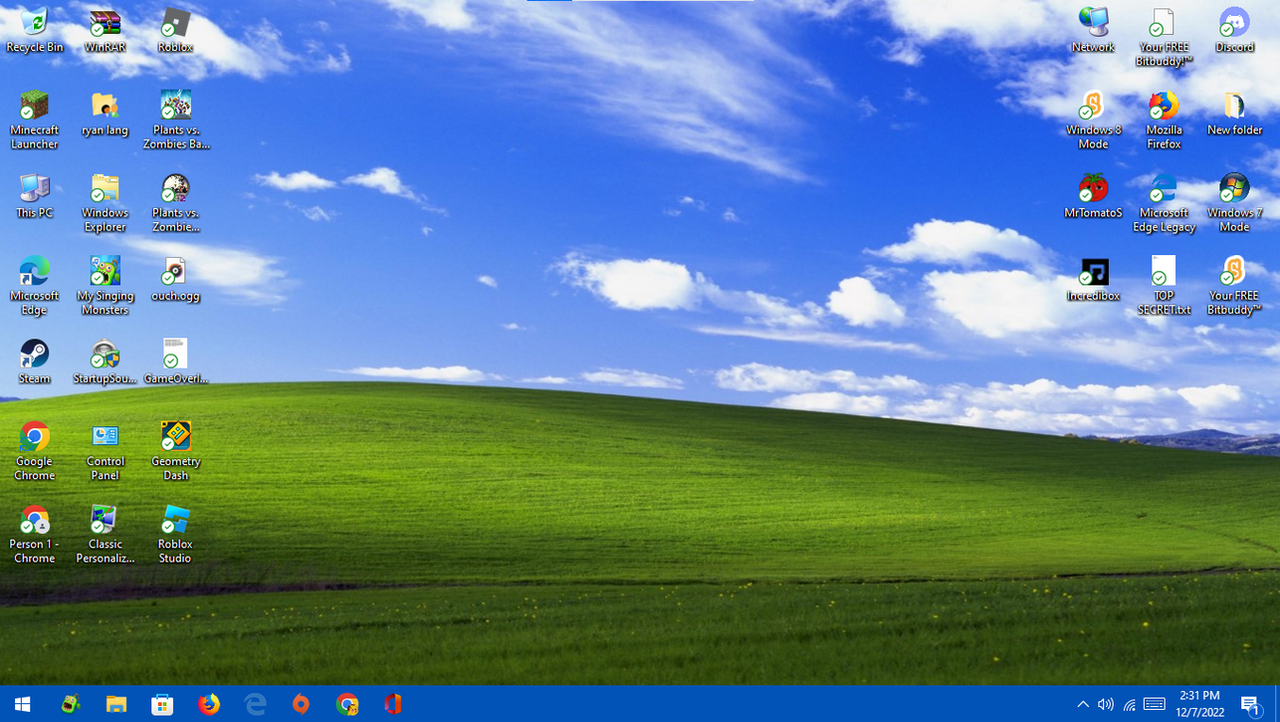Viewport: 1280px width, 722px height.
Task: Select the Incredibox desktop shortcut
Action: point(1093,279)
